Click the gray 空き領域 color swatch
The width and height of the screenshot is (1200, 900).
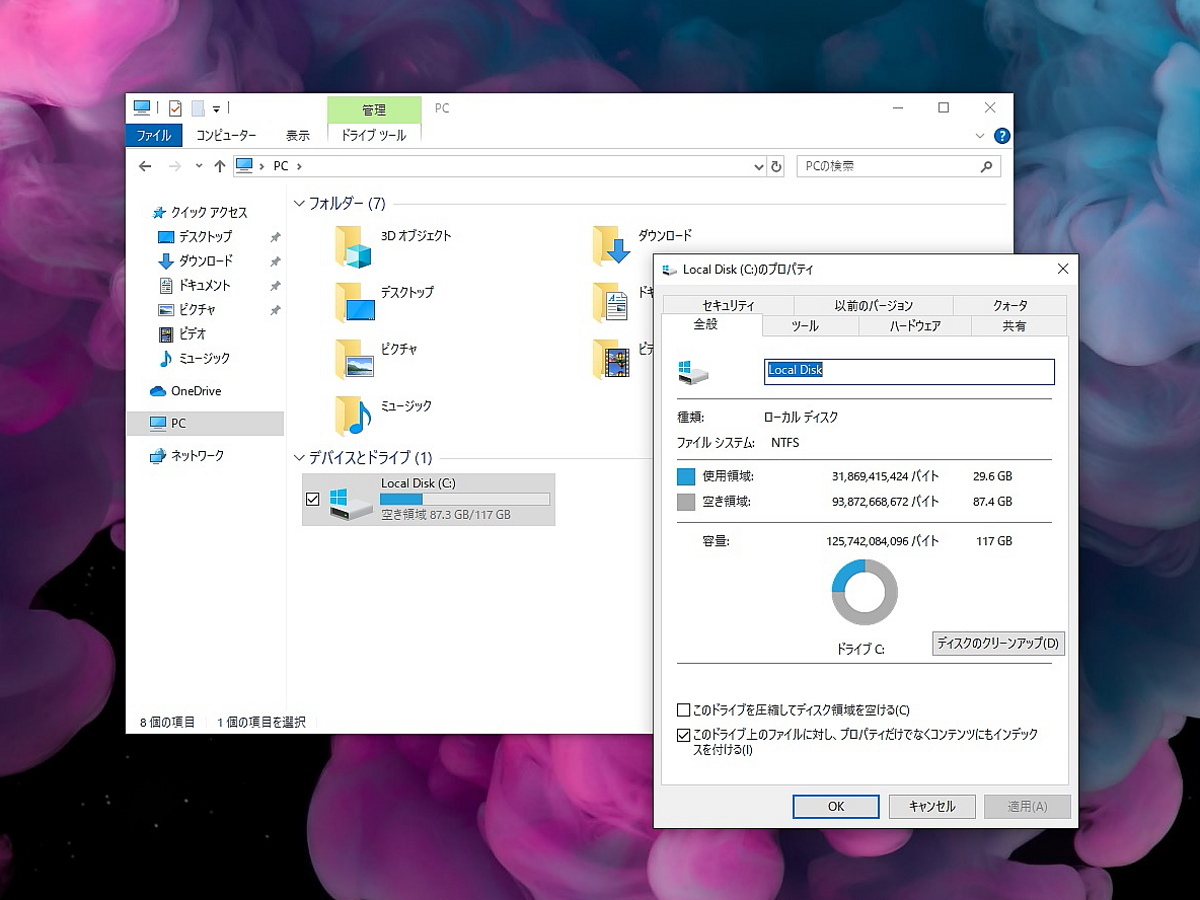[x=686, y=502]
